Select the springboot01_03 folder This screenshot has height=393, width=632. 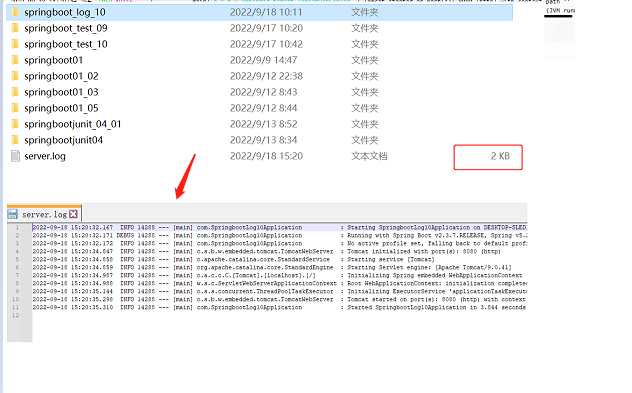(61, 92)
